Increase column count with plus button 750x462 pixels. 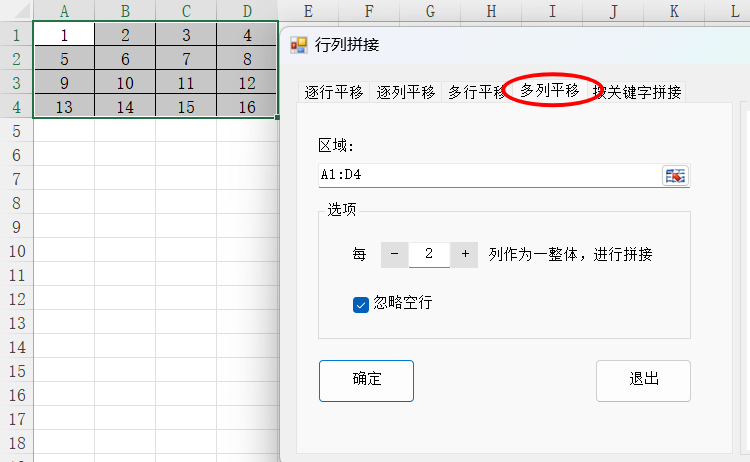tap(465, 254)
